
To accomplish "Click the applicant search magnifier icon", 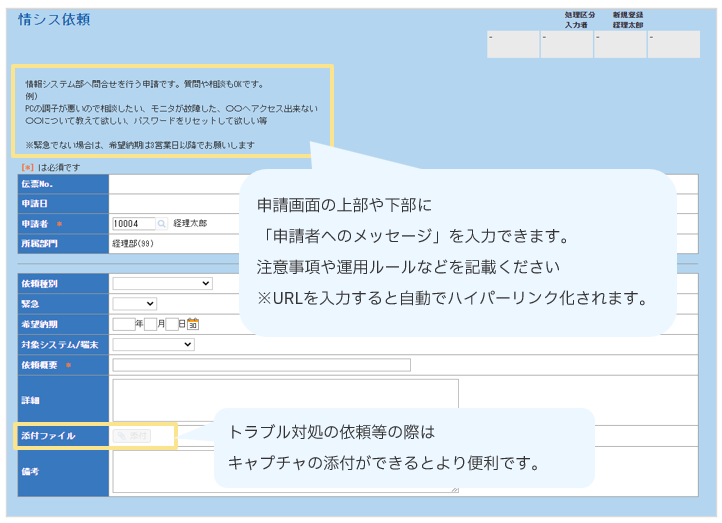I will click(x=163, y=224).
